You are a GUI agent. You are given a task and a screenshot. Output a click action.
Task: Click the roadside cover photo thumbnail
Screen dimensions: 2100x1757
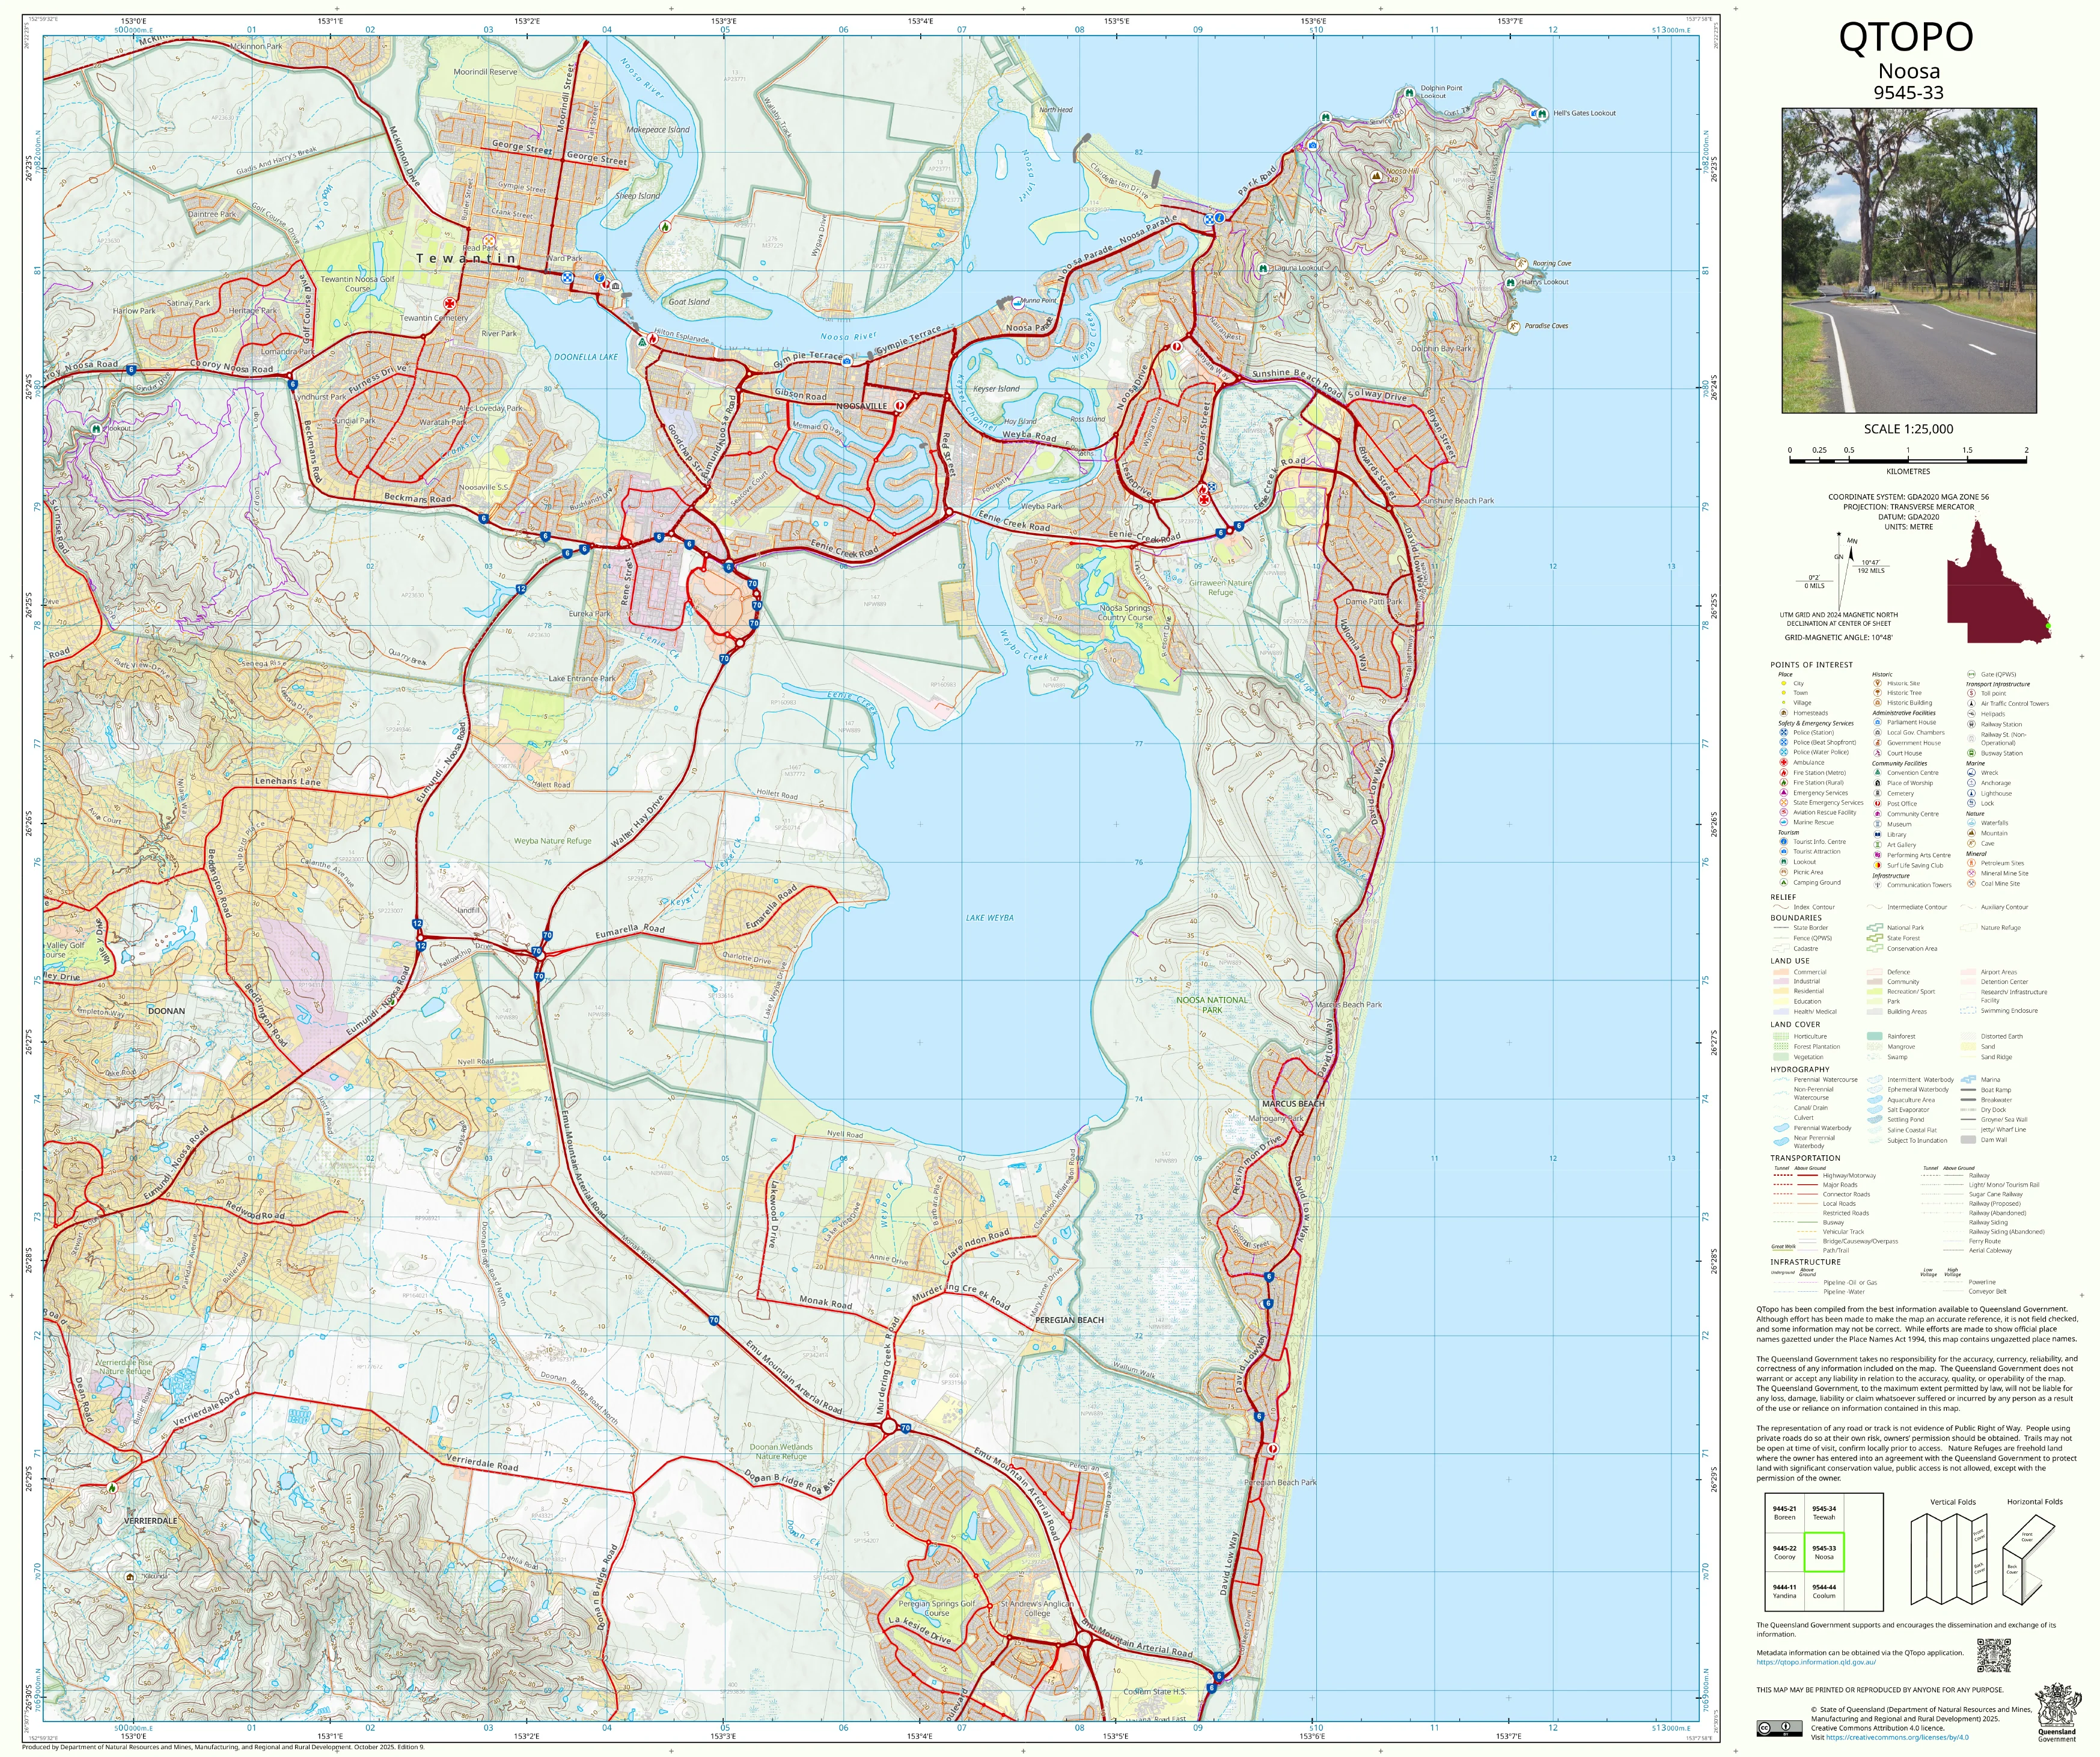click(x=1909, y=261)
